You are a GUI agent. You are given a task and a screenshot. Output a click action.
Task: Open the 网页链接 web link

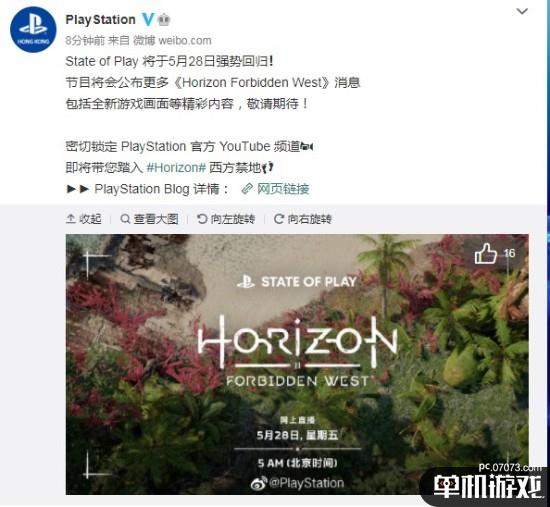tap(283, 189)
